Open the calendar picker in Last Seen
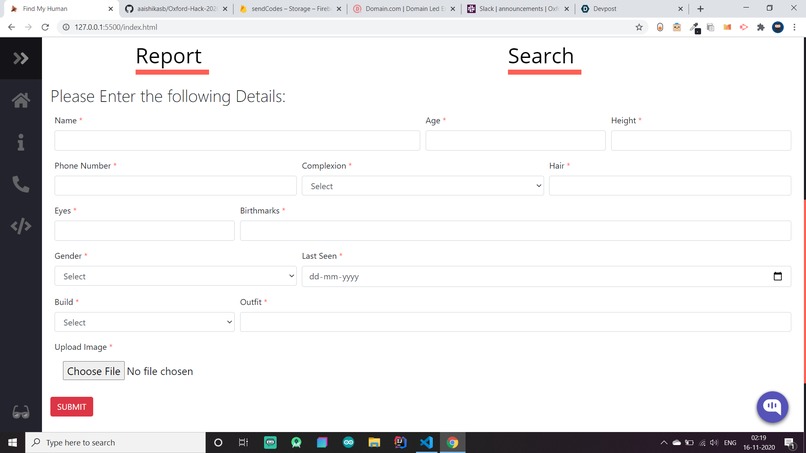 (x=777, y=276)
